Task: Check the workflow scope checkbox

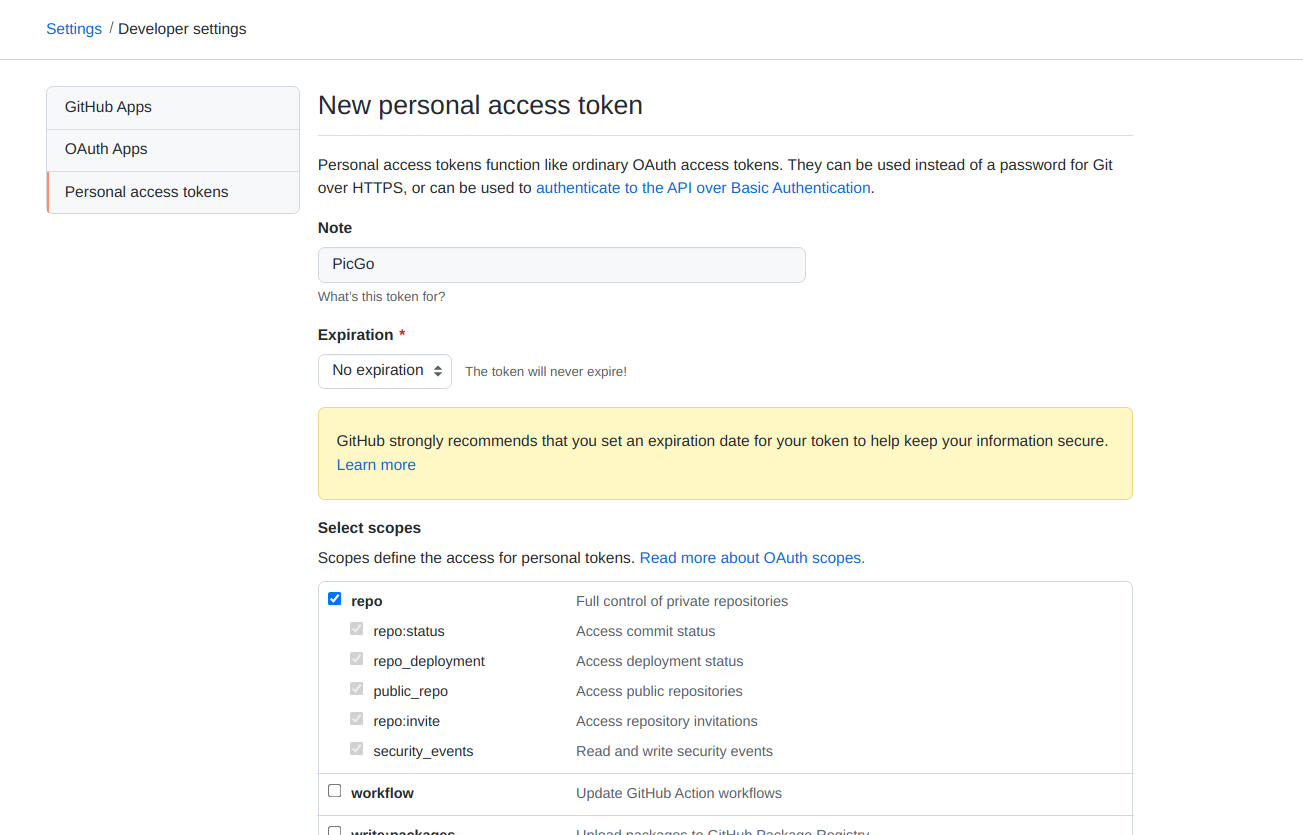Action: [335, 791]
